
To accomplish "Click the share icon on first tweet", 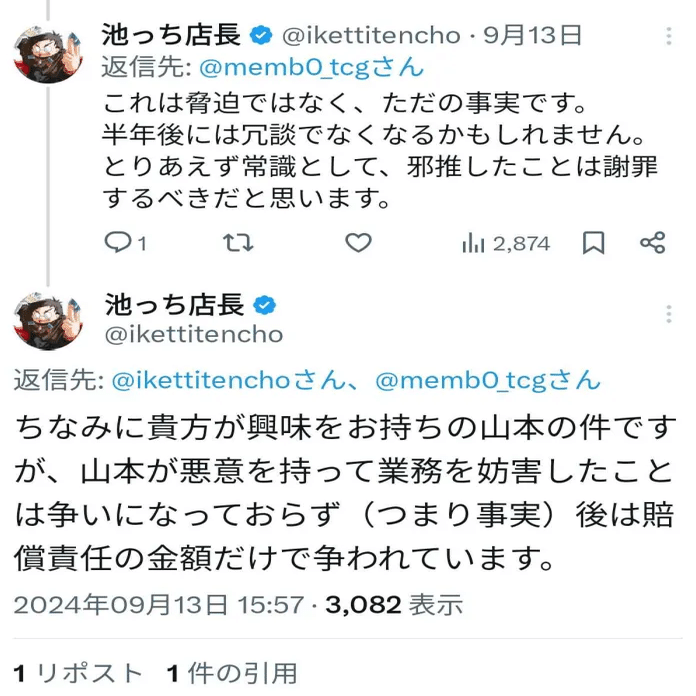I will [652, 243].
